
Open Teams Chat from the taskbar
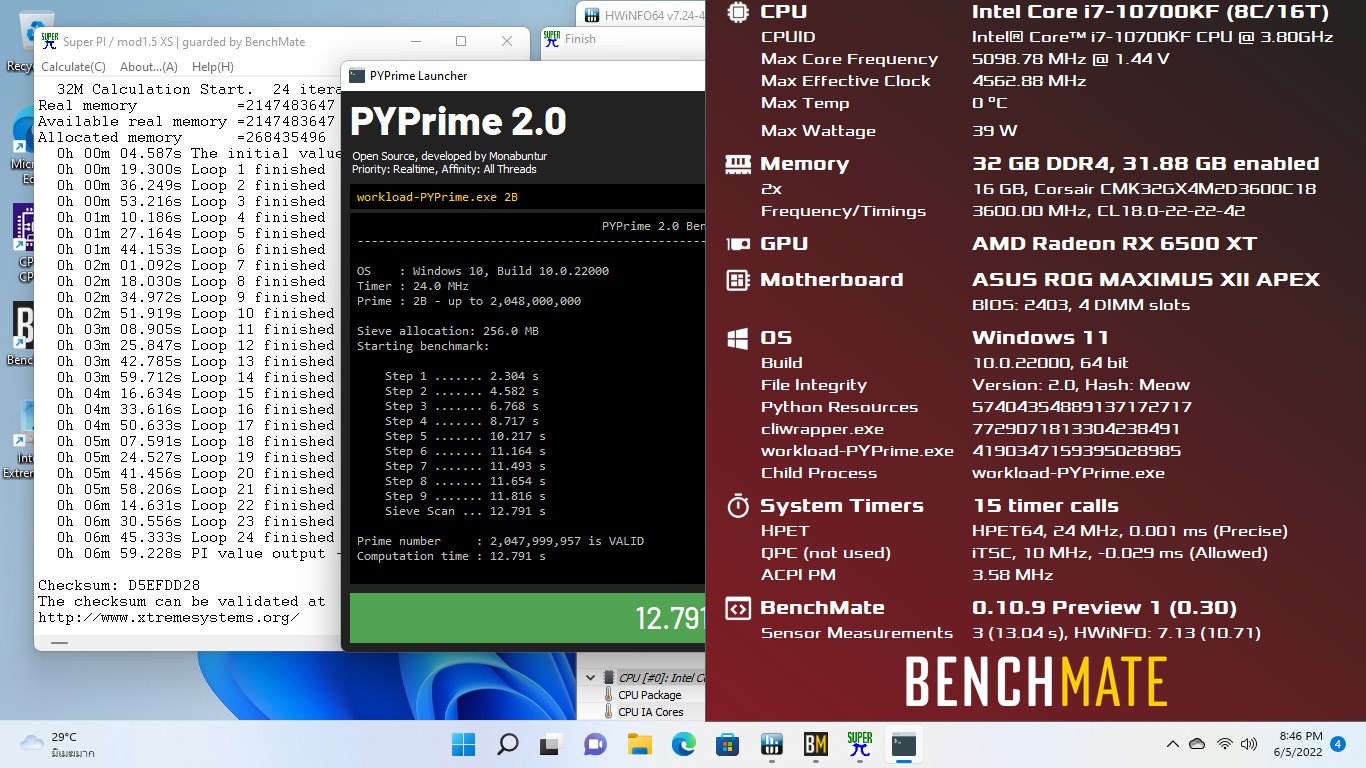pos(595,744)
